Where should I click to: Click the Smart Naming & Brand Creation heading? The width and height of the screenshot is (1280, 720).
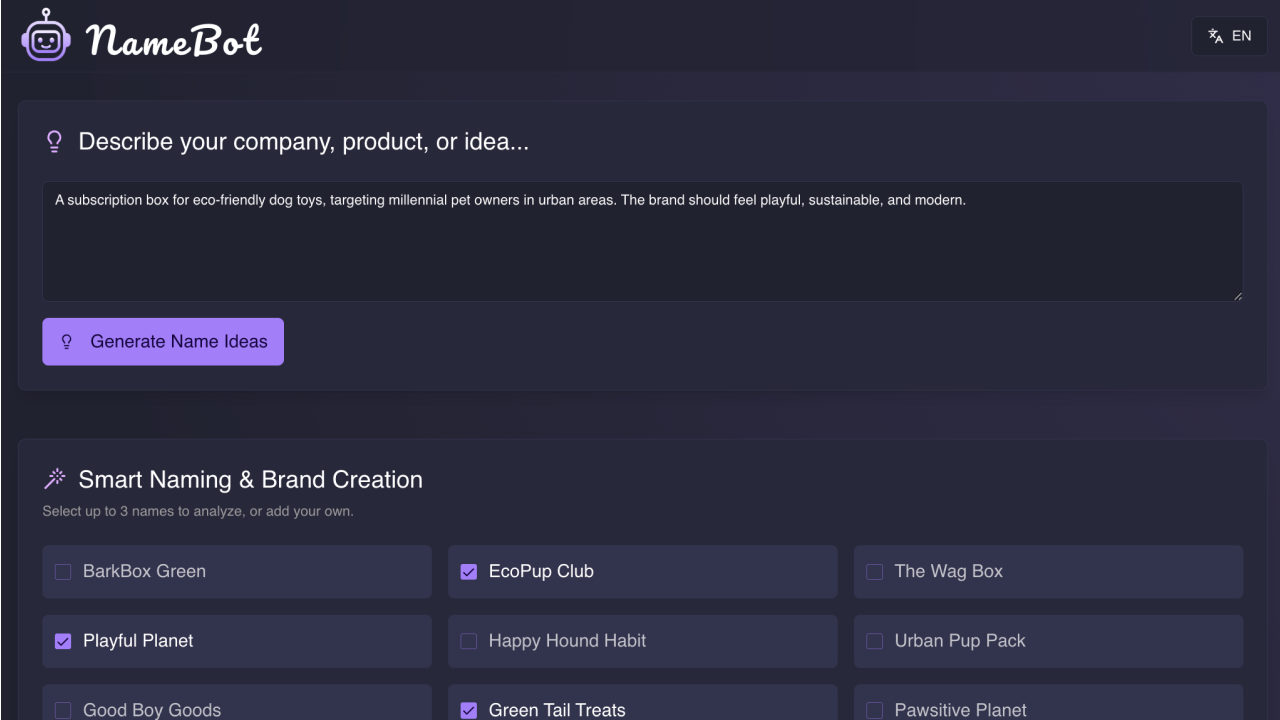point(250,480)
